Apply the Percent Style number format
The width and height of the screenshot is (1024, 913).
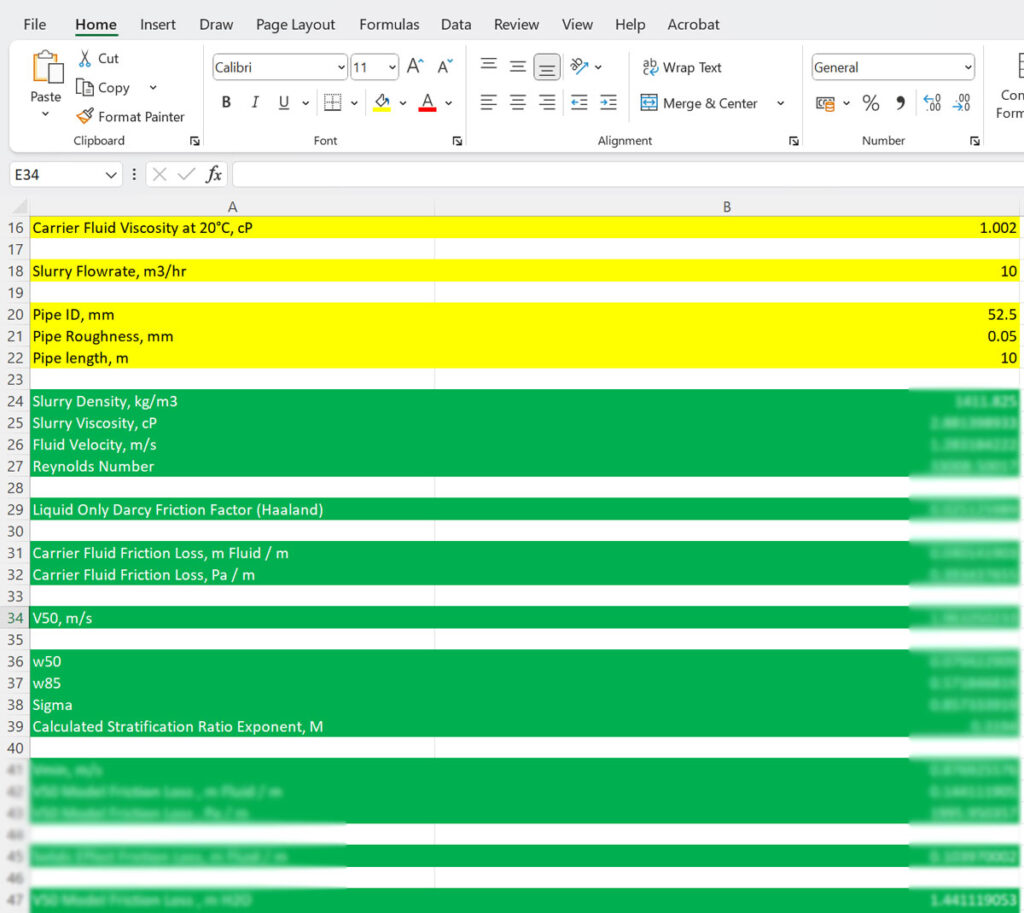pyautogui.click(x=869, y=102)
